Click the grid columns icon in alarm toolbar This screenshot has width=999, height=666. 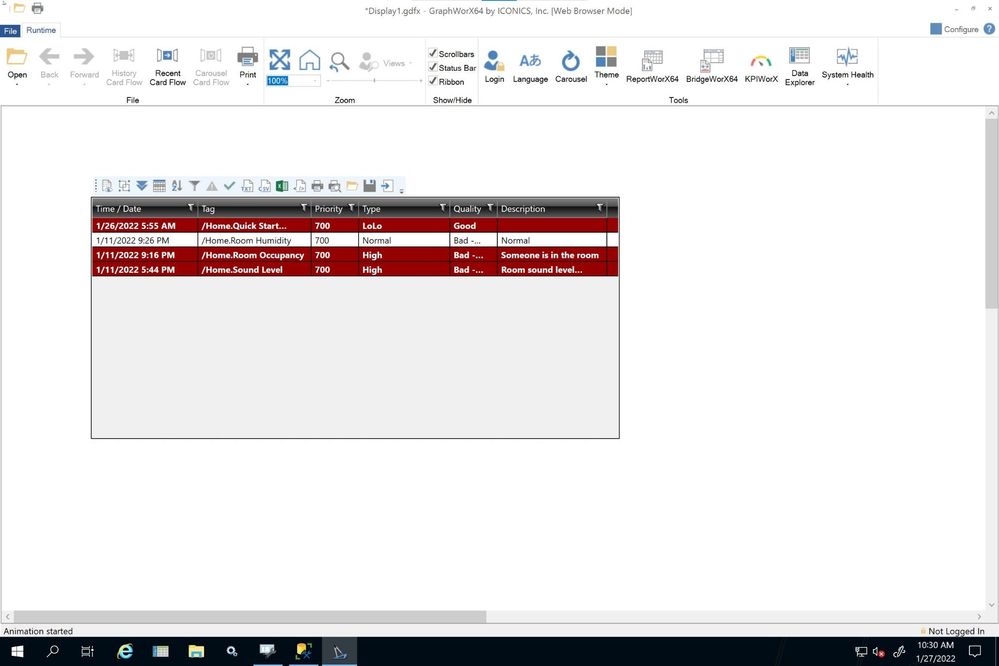point(159,186)
